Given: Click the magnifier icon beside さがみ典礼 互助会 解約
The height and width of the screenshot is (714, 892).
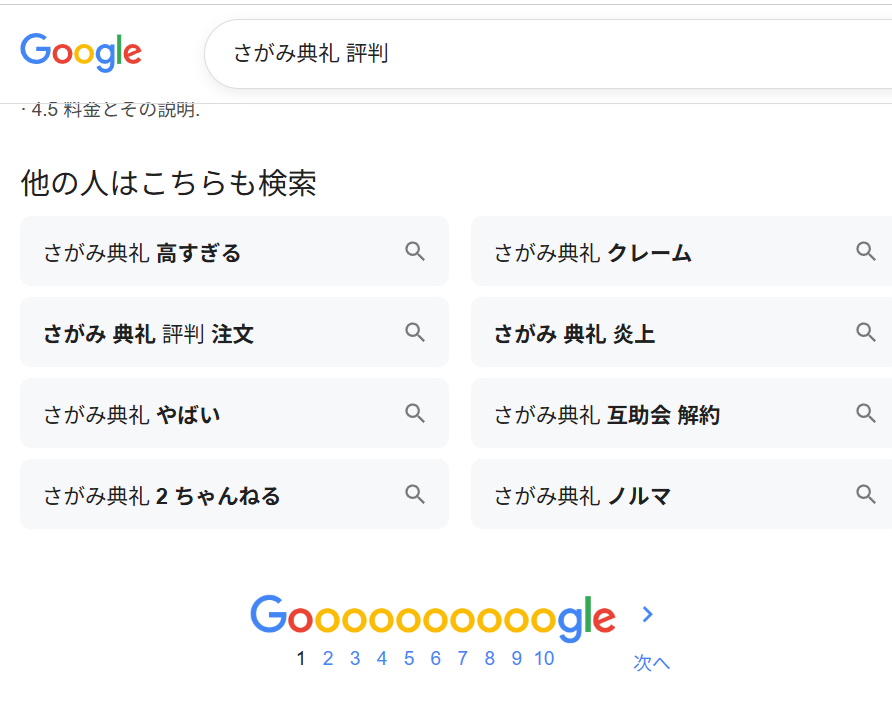Looking at the screenshot, I should pyautogui.click(x=864, y=413).
